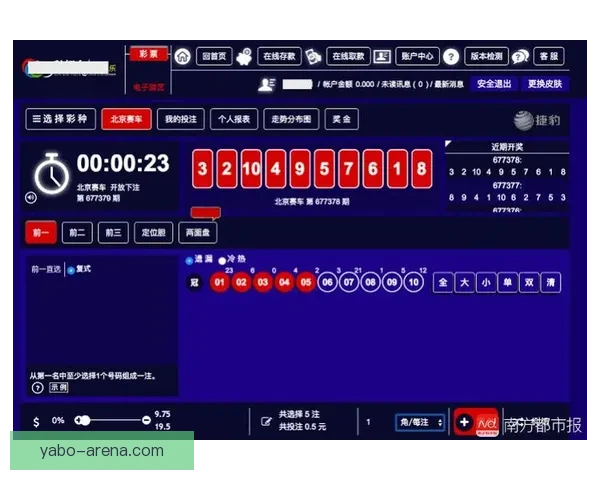Select the 遗漏 radio option
Viewport: 600px width, 480px height.
pyautogui.click(x=189, y=261)
